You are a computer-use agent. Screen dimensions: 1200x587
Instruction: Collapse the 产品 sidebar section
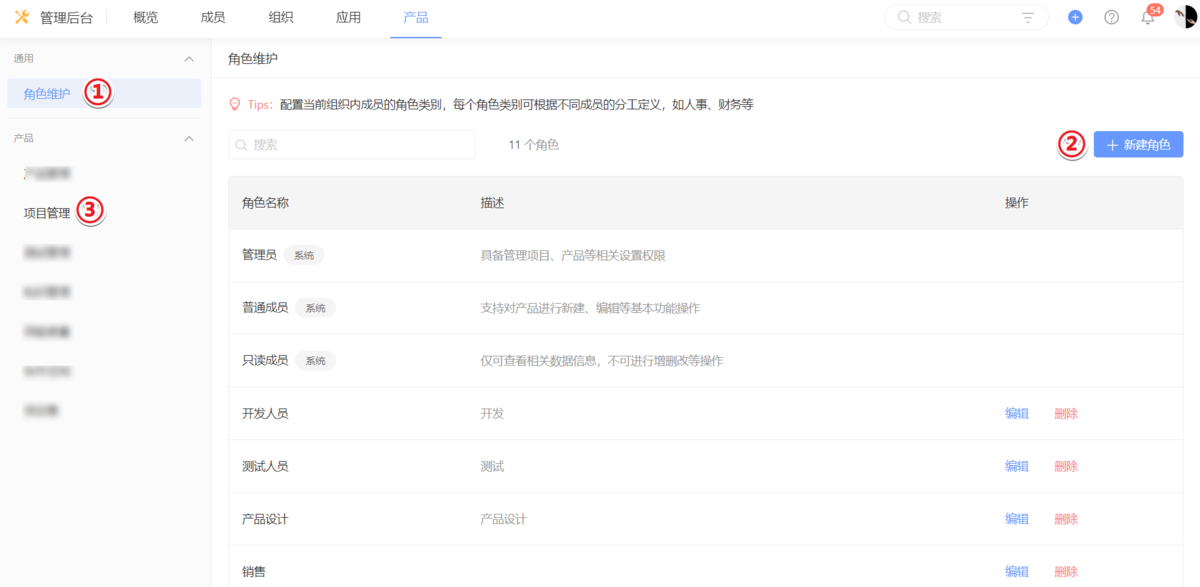tap(188, 138)
